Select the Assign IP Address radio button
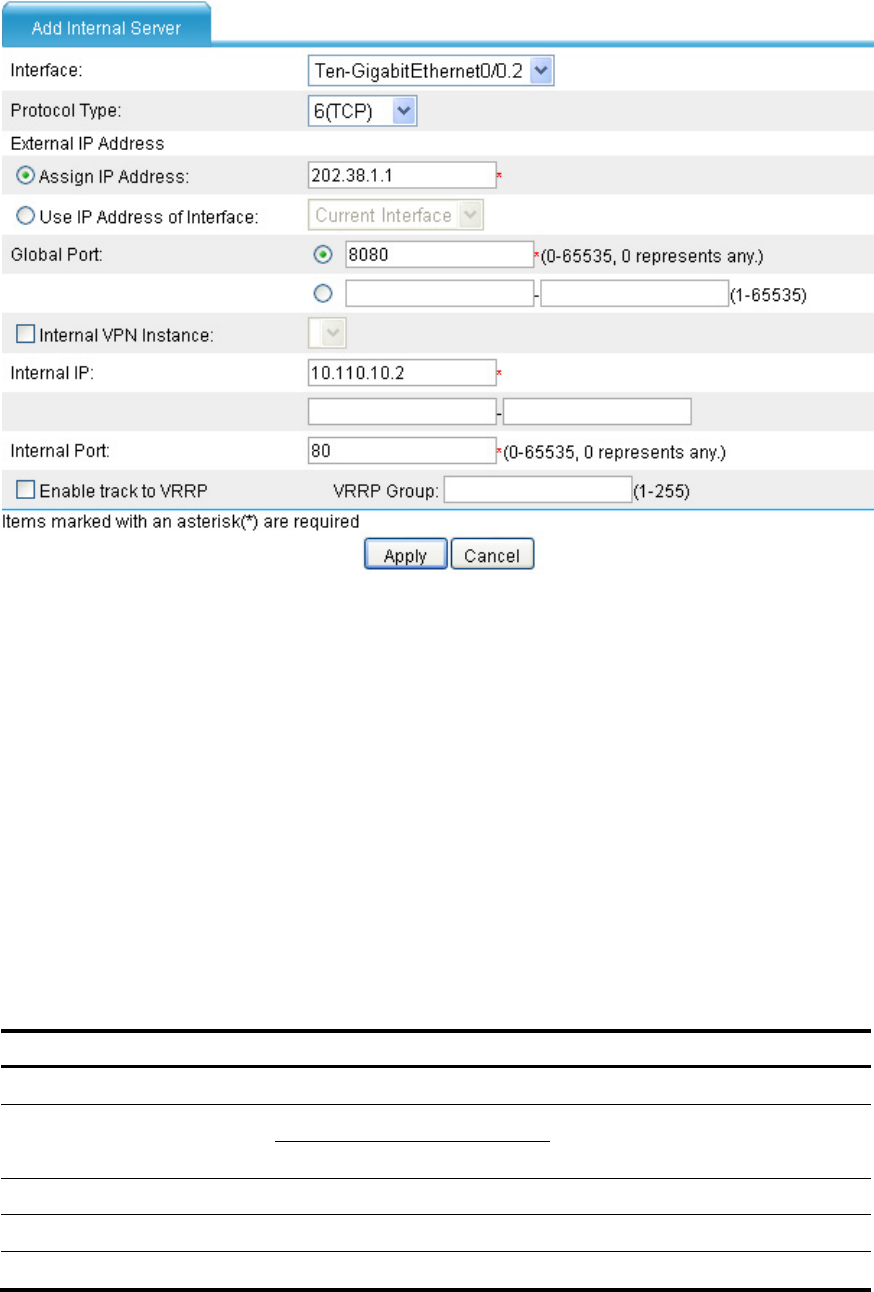This screenshot has height=1292, width=874. [27, 176]
